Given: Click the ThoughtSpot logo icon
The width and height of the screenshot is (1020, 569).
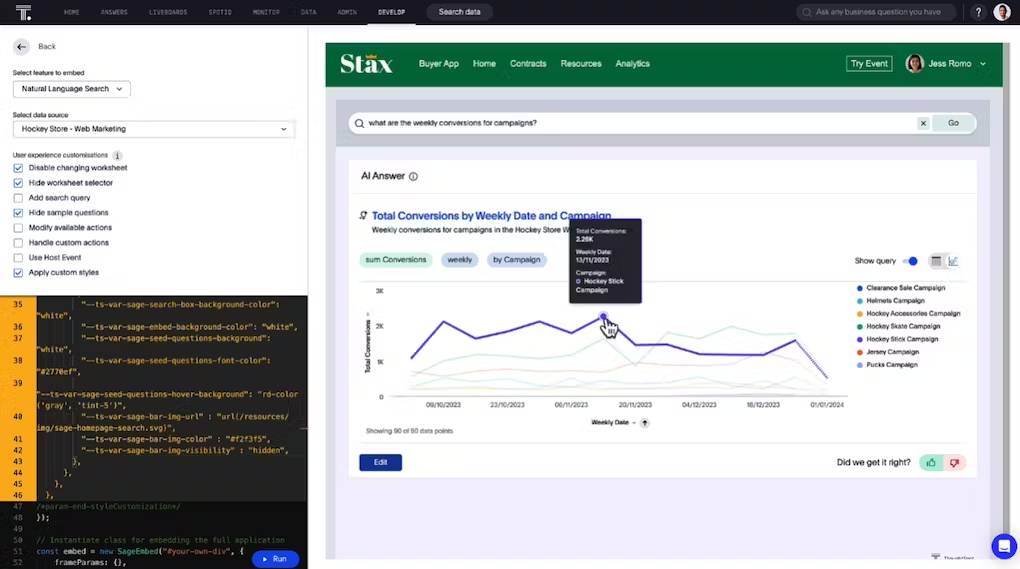Looking at the screenshot, I should (23, 12).
